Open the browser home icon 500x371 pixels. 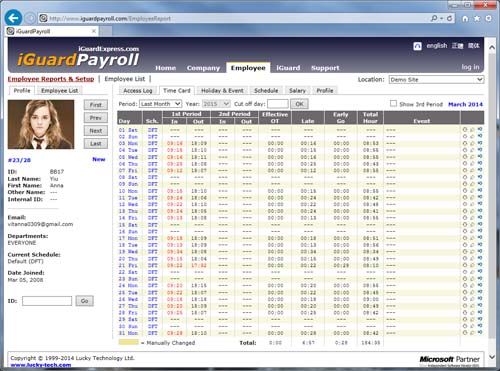coord(465,19)
